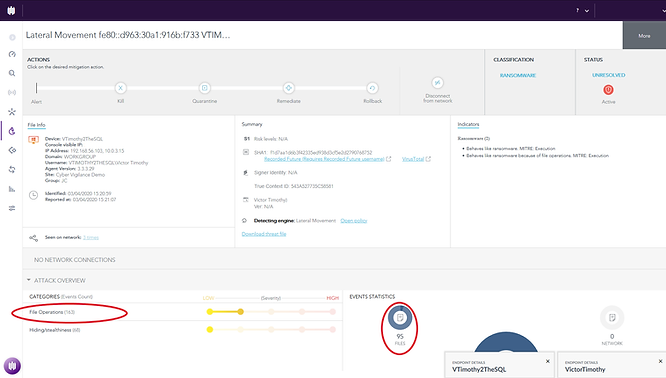Click the SHA1 hash value text
666x378 pixels.
(x=321, y=152)
